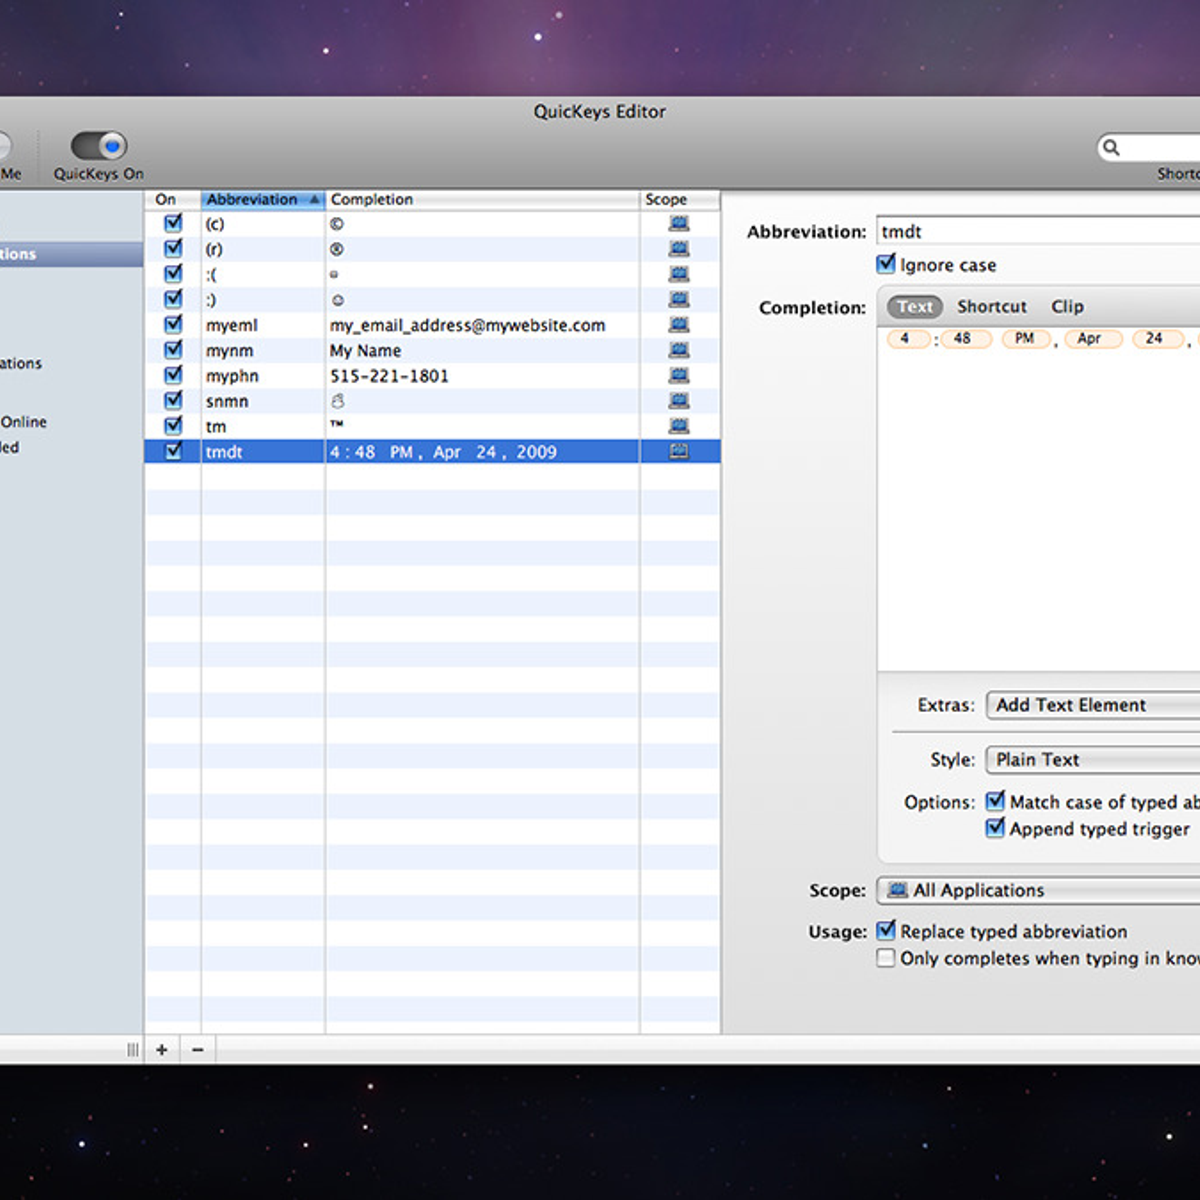Click the scope icon in the :) row
Image resolution: width=1200 pixels, height=1200 pixels.
679,299
